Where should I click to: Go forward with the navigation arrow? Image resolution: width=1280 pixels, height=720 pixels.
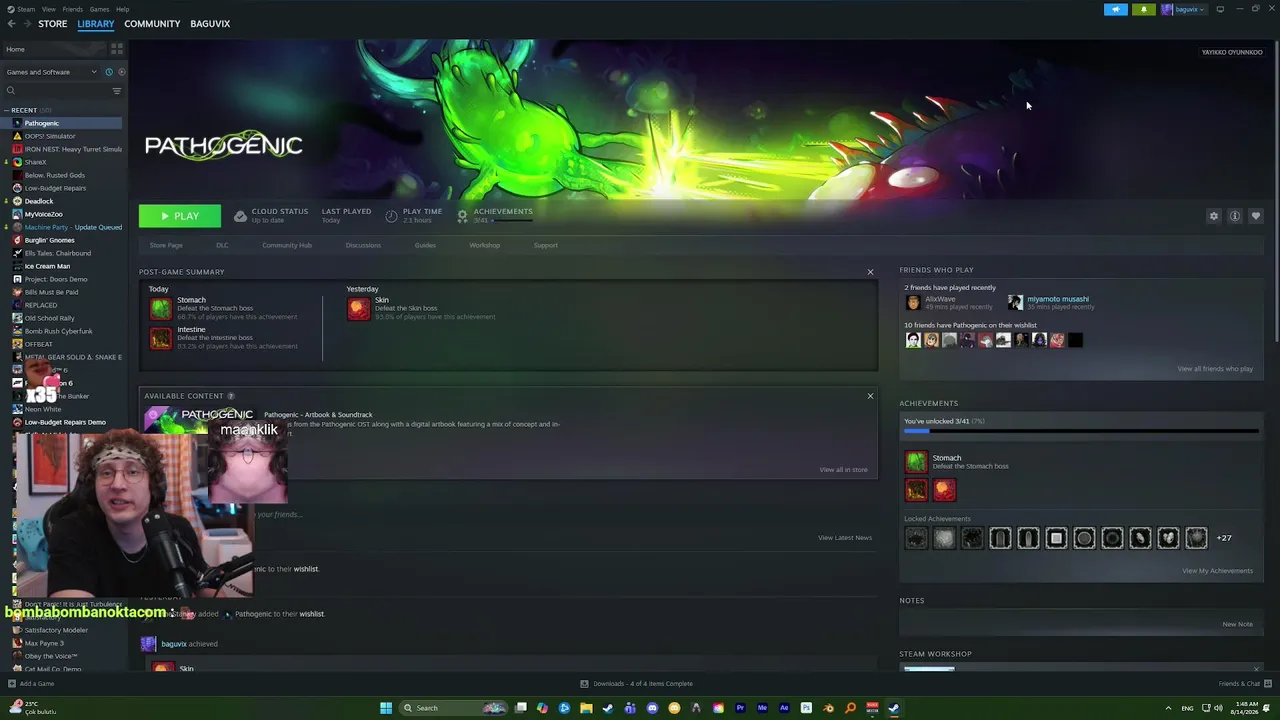point(26,24)
